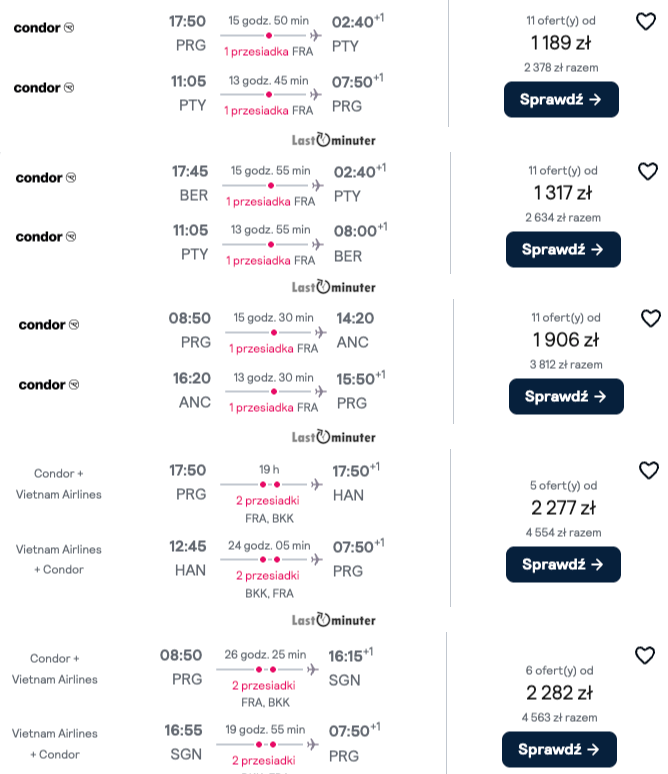This screenshot has width=668, height=774.
Task: Click the Condor logo on PRG–PTY outbound flight
Action: (x=44, y=28)
